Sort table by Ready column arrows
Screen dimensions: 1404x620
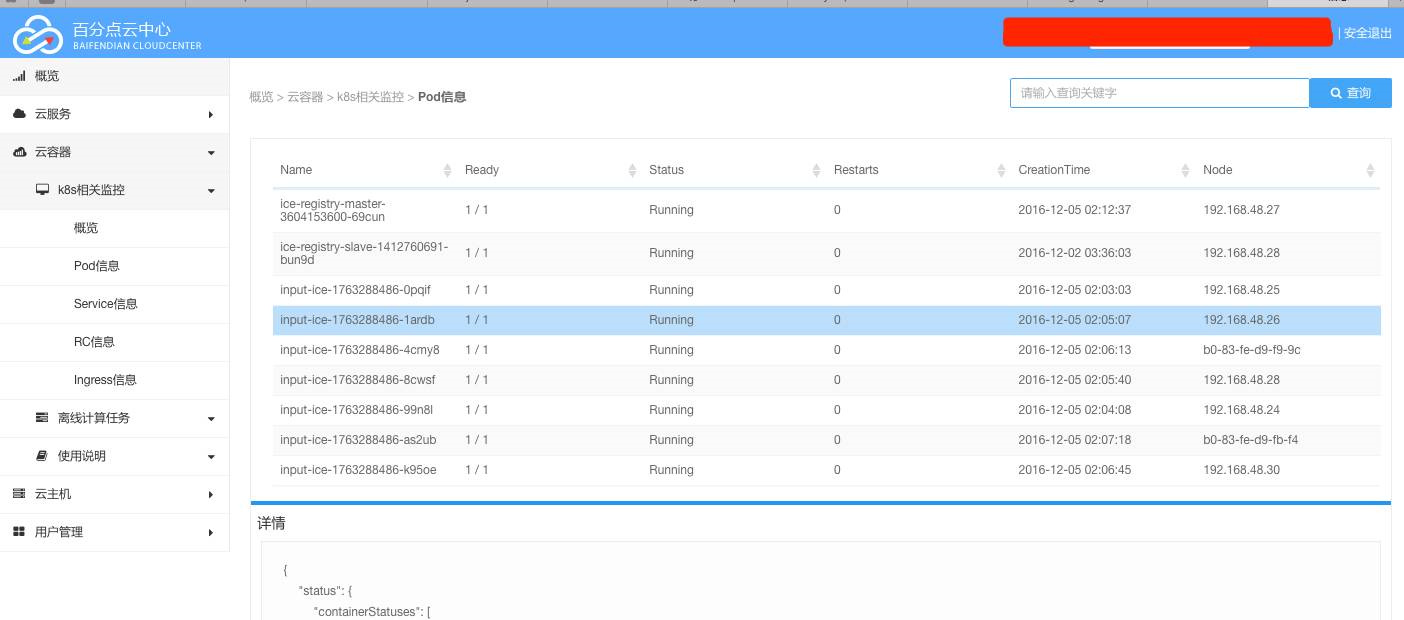632,171
